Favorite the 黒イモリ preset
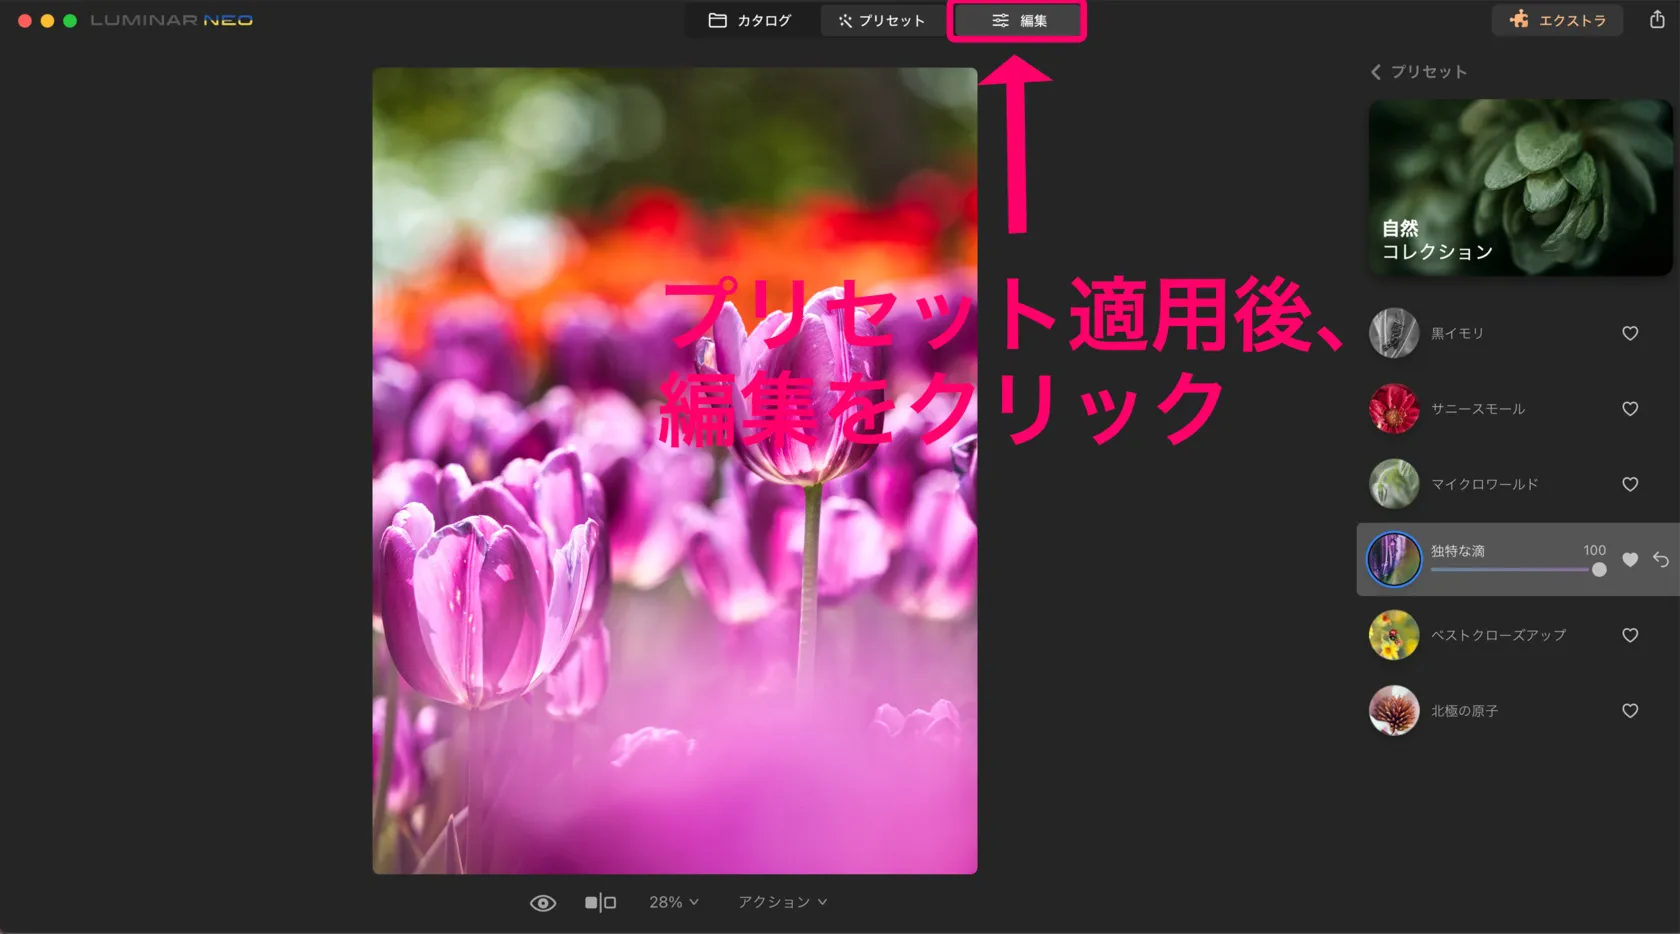 point(1630,333)
